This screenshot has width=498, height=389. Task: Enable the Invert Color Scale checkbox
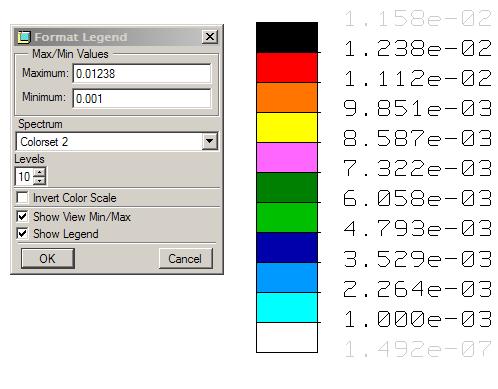click(x=22, y=197)
